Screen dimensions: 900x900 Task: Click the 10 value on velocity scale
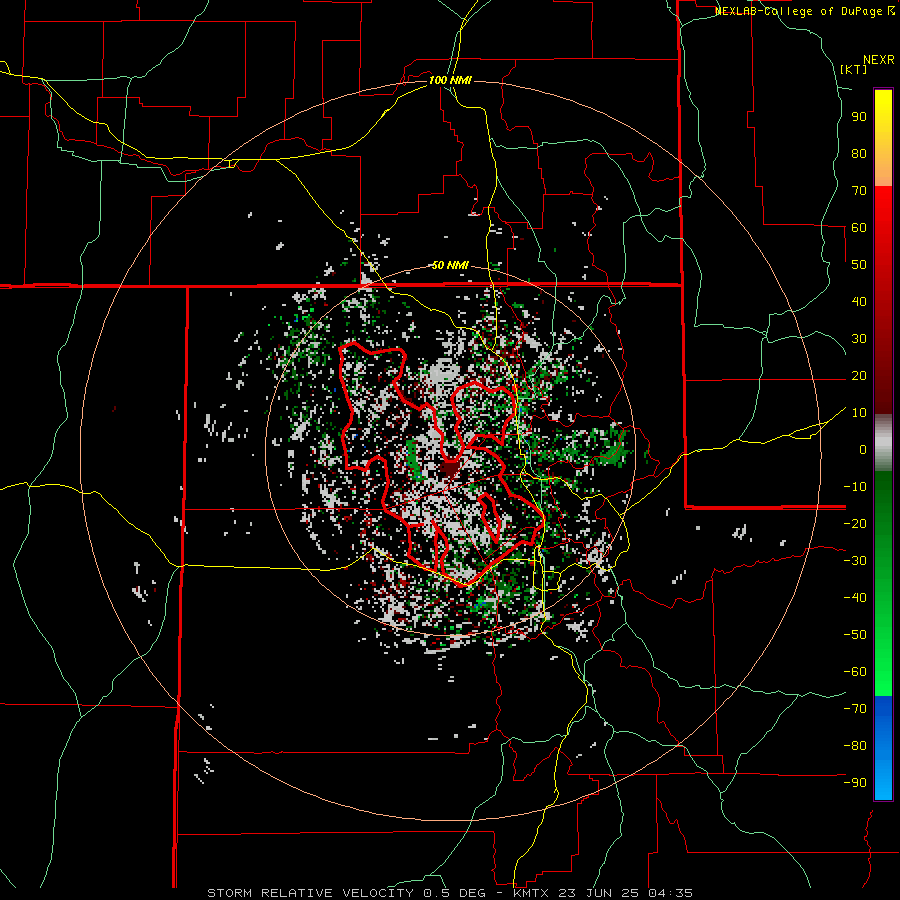[859, 413]
